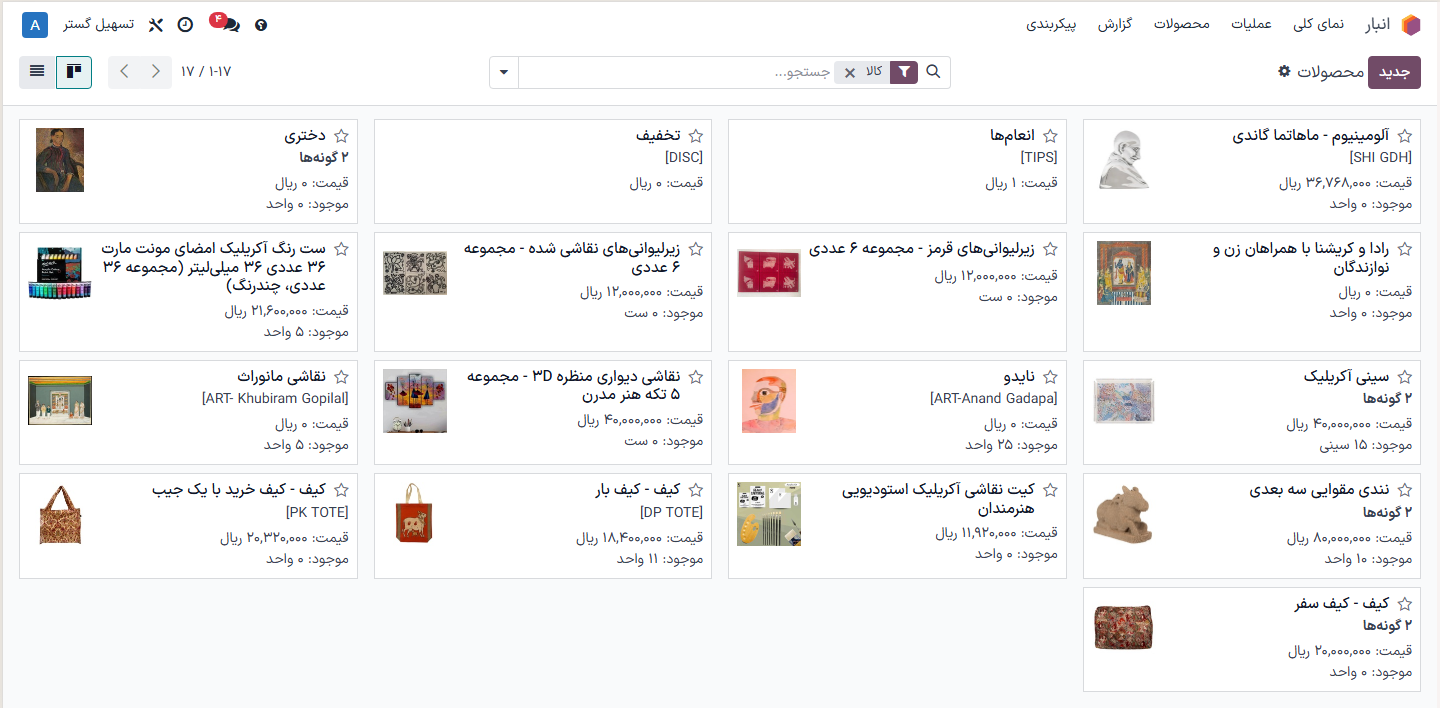Open the Inventory app icon in top bar

click(x=1411, y=24)
